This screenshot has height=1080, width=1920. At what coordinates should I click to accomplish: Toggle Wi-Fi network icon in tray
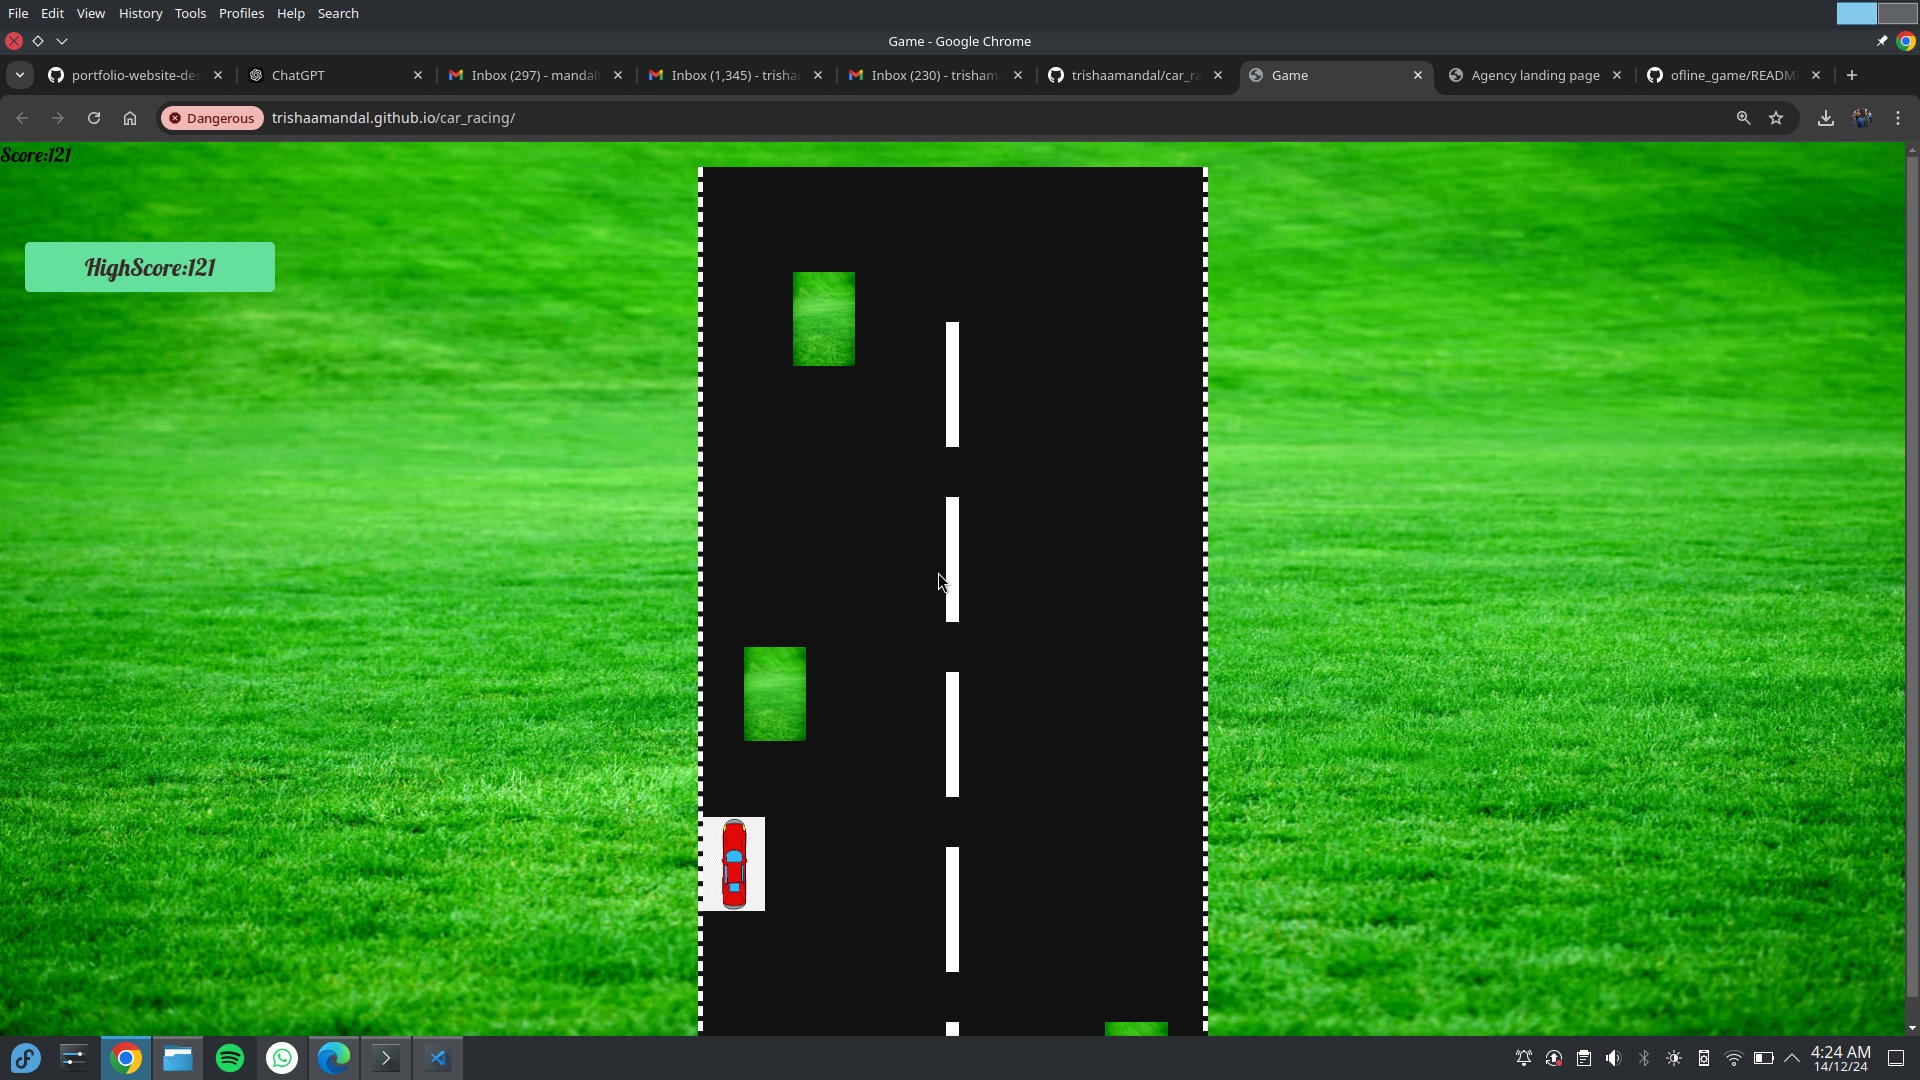point(1734,1058)
